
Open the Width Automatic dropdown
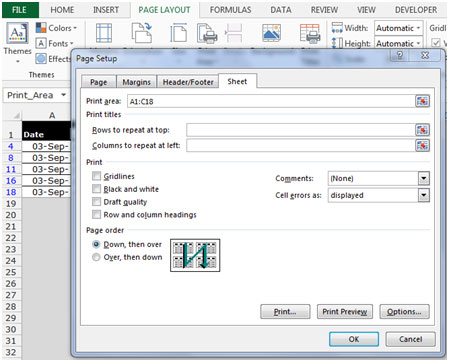tap(399, 28)
